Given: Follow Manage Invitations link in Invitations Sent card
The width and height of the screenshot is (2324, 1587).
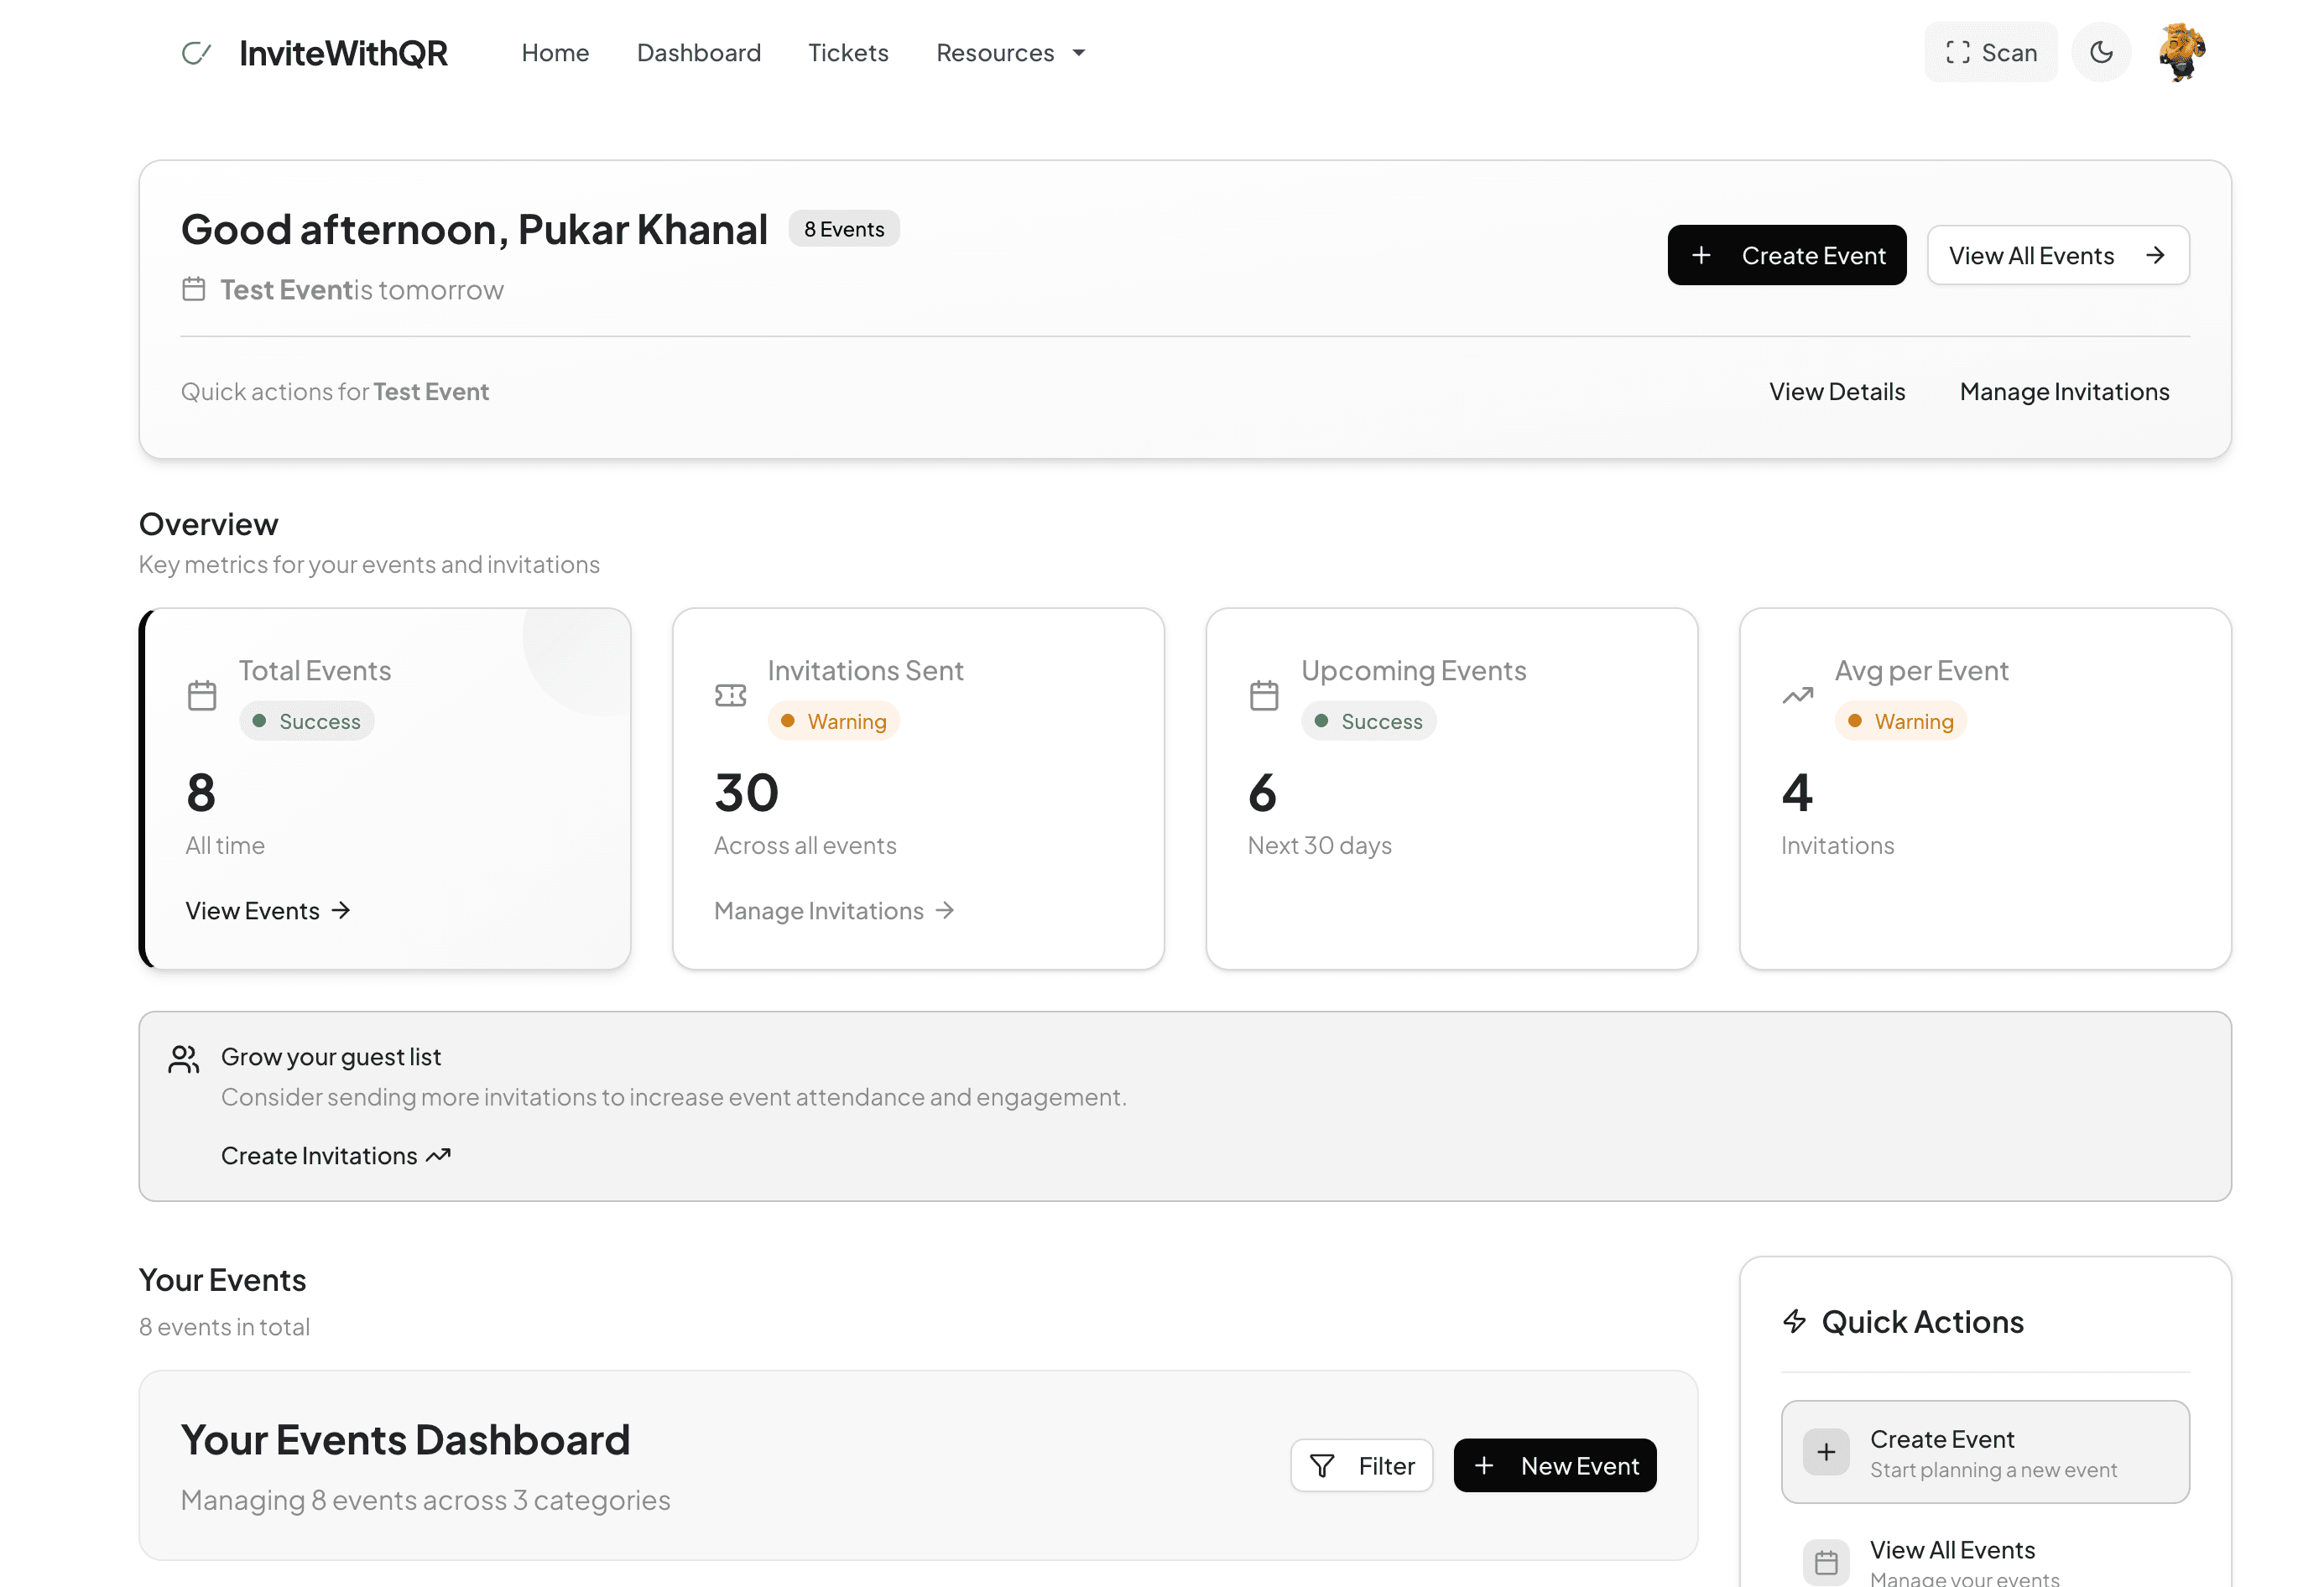Looking at the screenshot, I should click(x=835, y=911).
